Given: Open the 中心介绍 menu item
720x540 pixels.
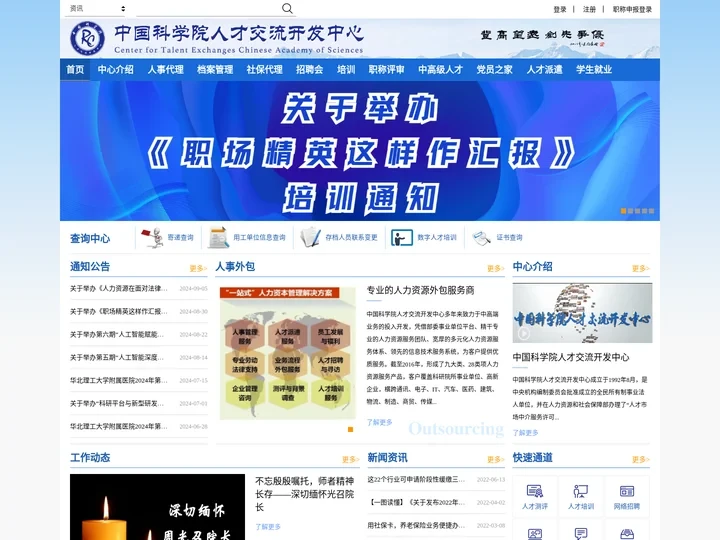Looking at the screenshot, I should click(115, 70).
